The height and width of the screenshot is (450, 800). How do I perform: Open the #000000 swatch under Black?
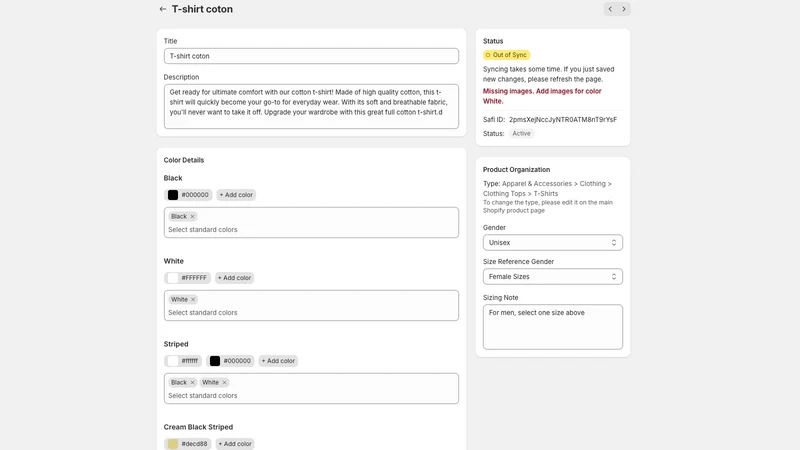[x=188, y=195]
